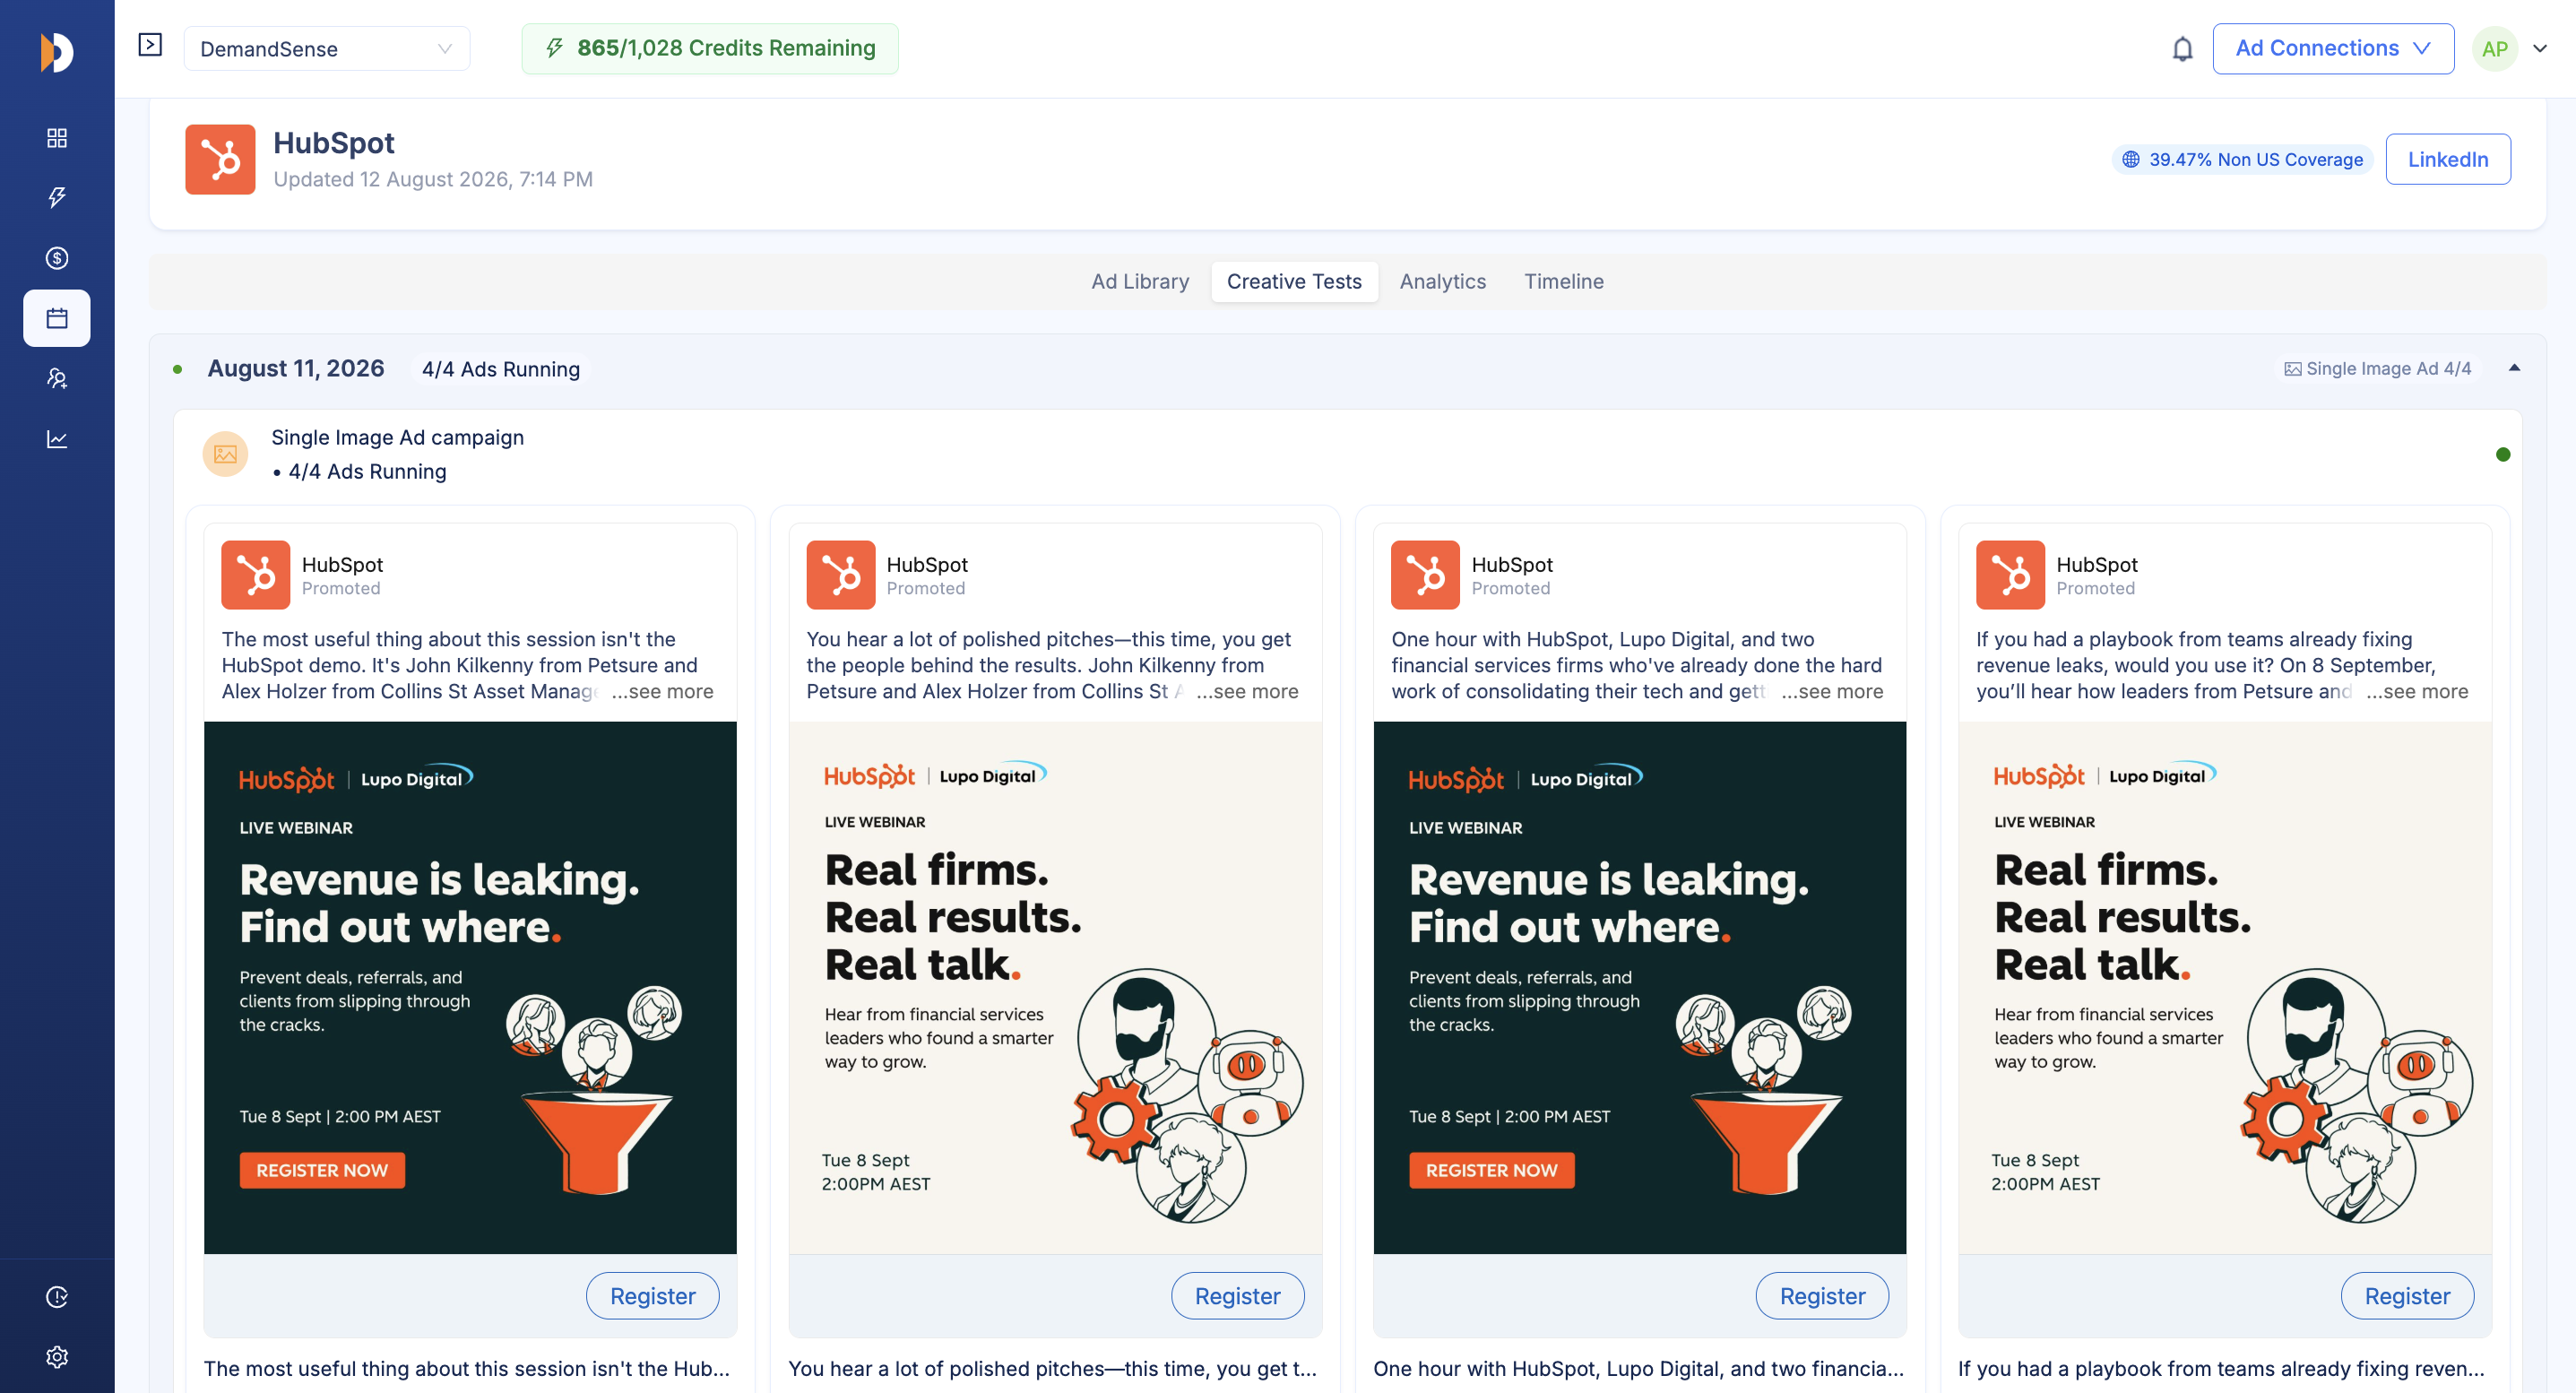Open the third ad's Revenue is leaking creative
This screenshot has width=2576, height=1393.
pyautogui.click(x=1639, y=987)
